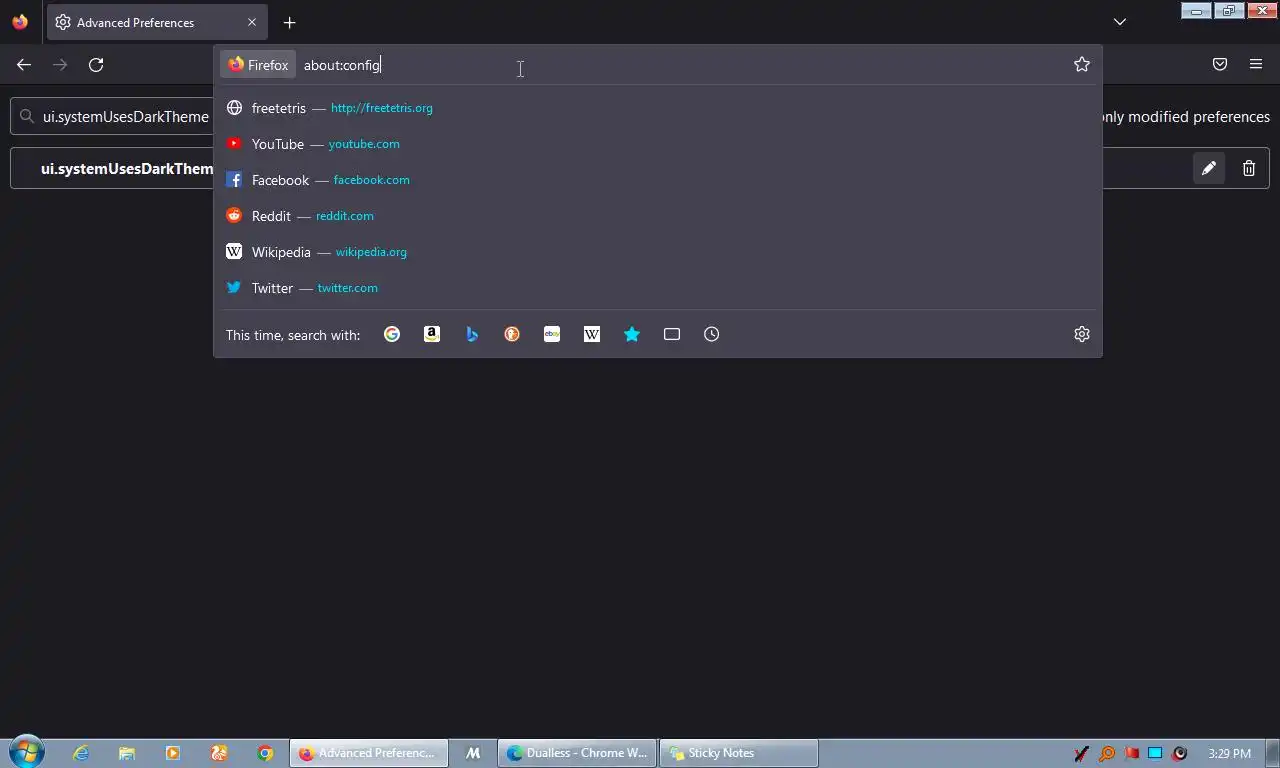Open Windows Explorer folder from the taskbar
The width and height of the screenshot is (1280, 768).
pos(127,753)
